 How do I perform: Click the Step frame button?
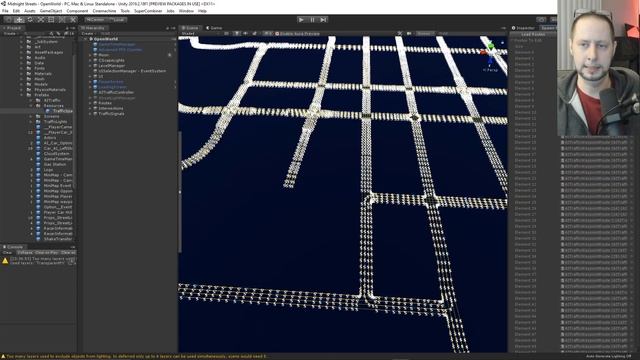tap(323, 20)
